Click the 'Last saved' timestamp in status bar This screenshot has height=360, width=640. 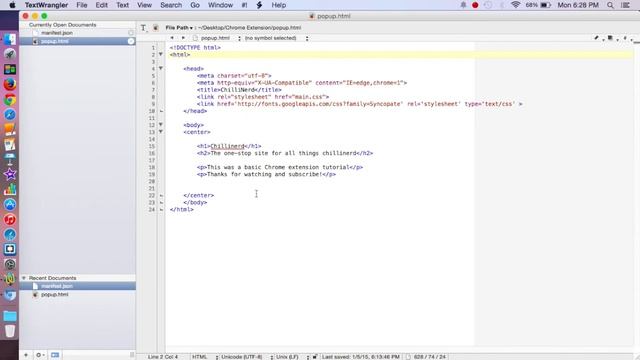point(360,357)
